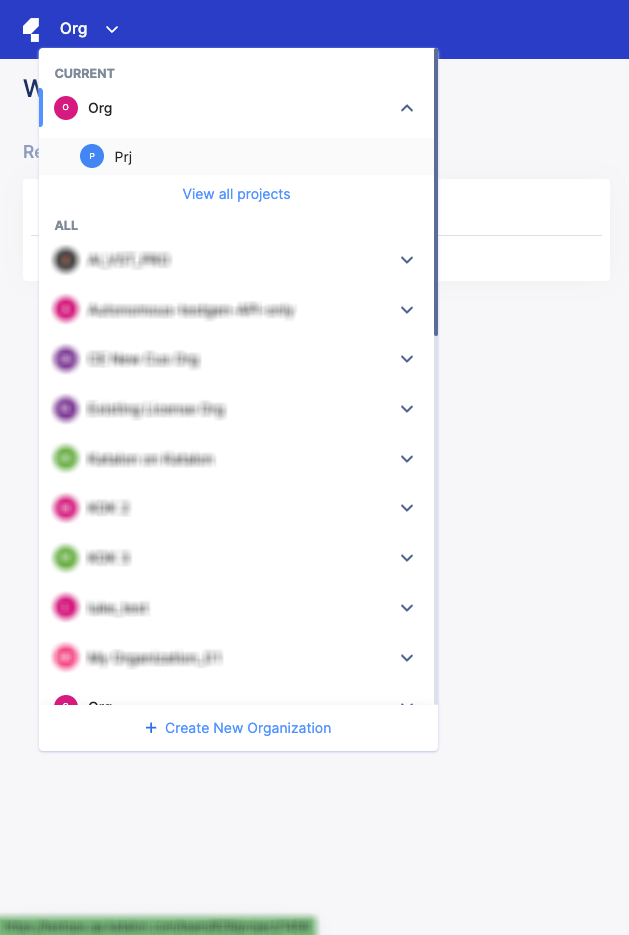
Task: Expand the first organization under ALL
Action: pos(406,260)
